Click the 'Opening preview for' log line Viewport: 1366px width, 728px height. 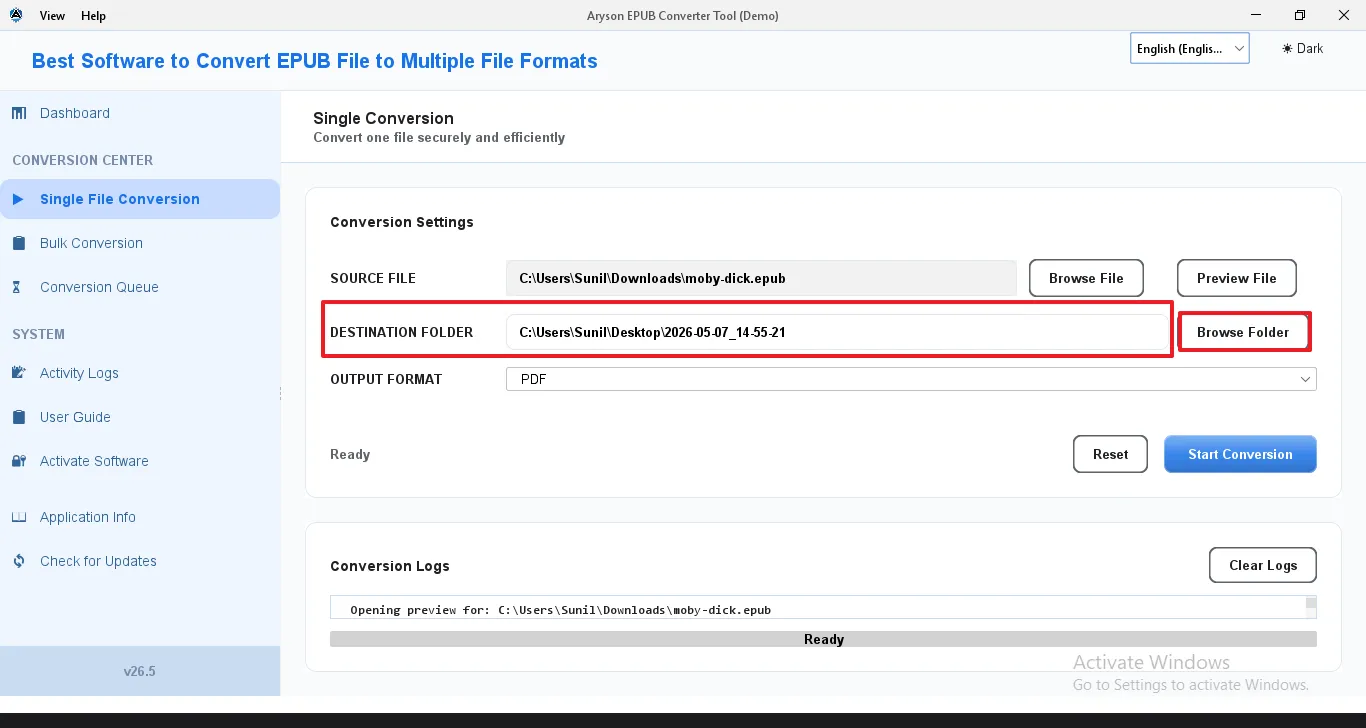(x=560, y=609)
